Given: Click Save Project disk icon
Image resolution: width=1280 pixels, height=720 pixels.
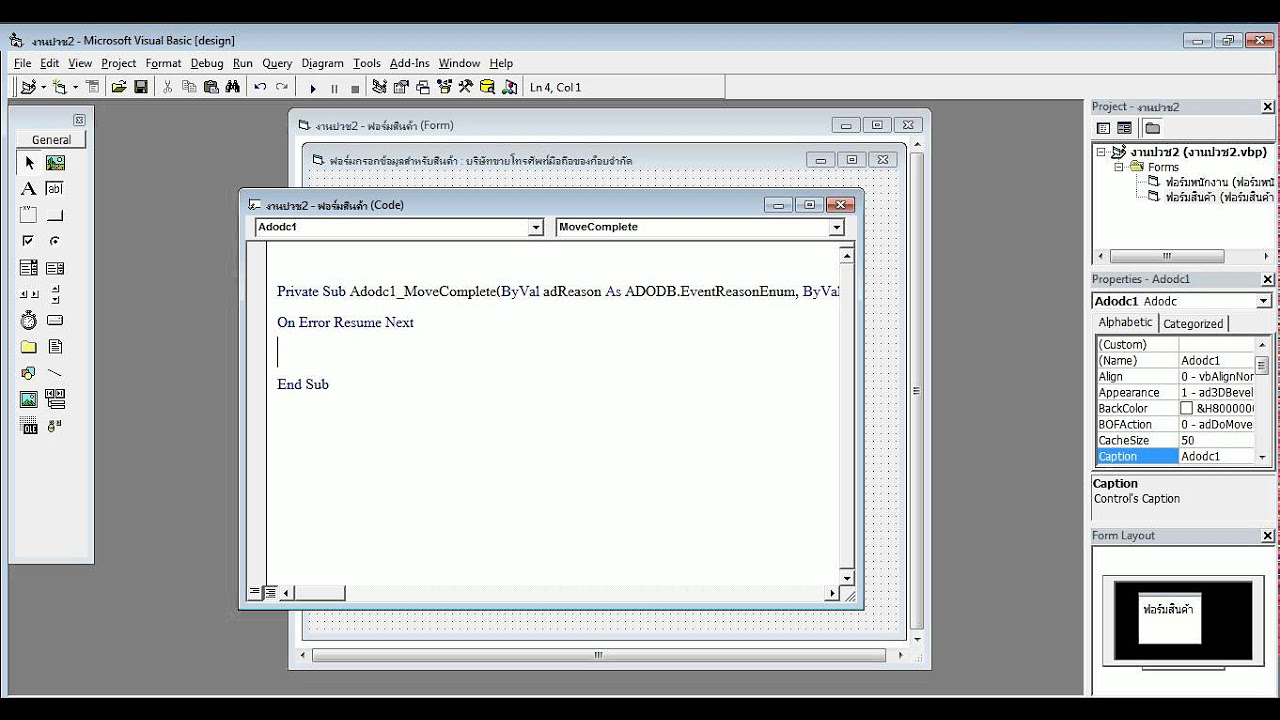Looking at the screenshot, I should click(141, 87).
